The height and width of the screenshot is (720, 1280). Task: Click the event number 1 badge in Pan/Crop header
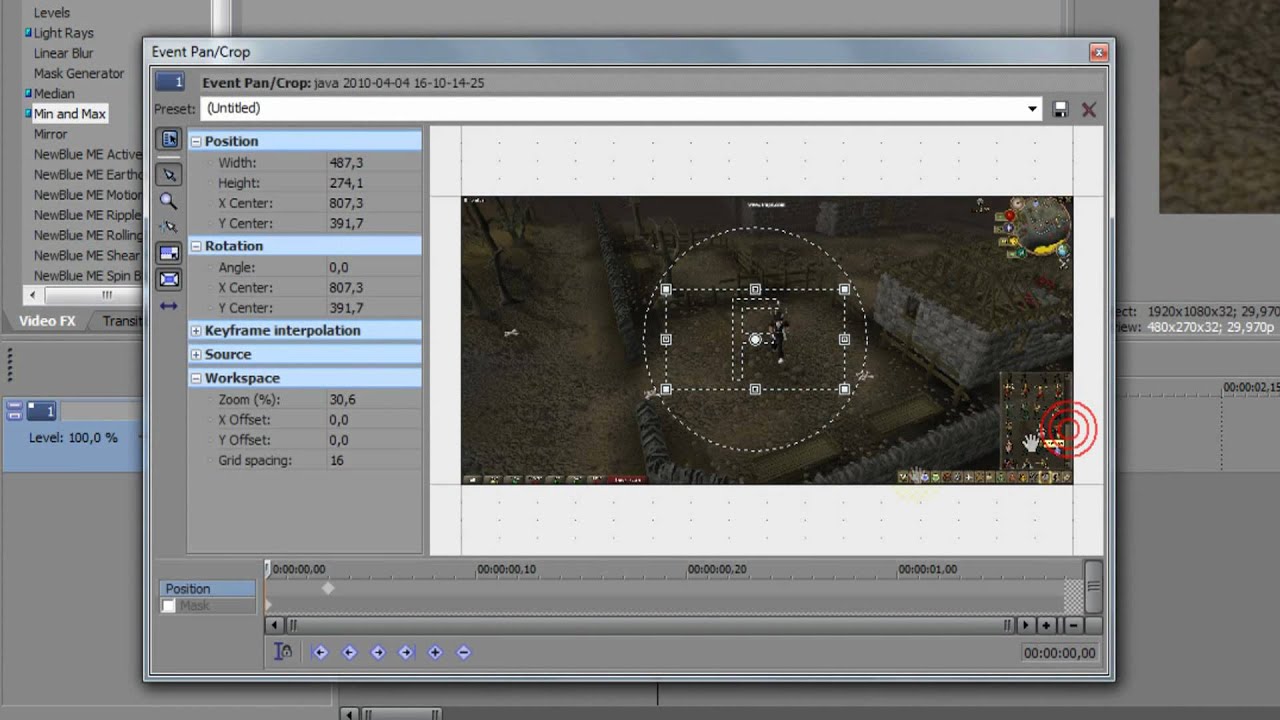click(170, 82)
